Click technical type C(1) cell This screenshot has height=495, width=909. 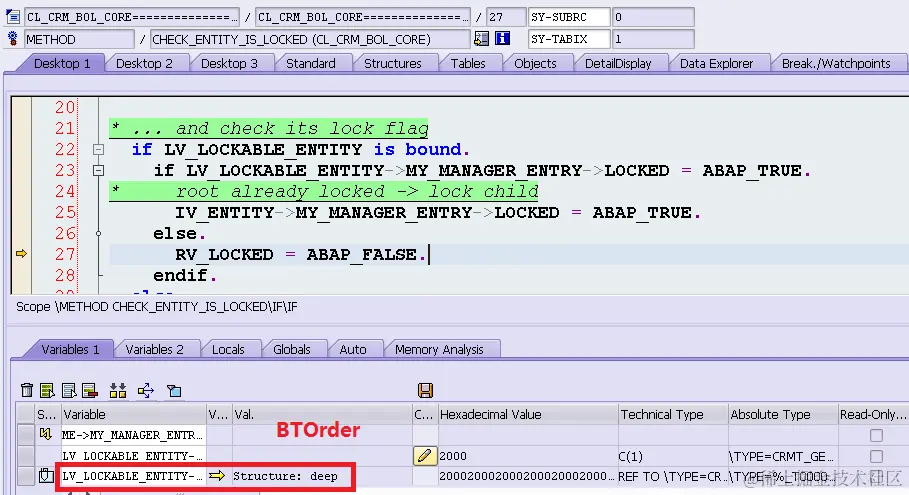pyautogui.click(x=672, y=456)
